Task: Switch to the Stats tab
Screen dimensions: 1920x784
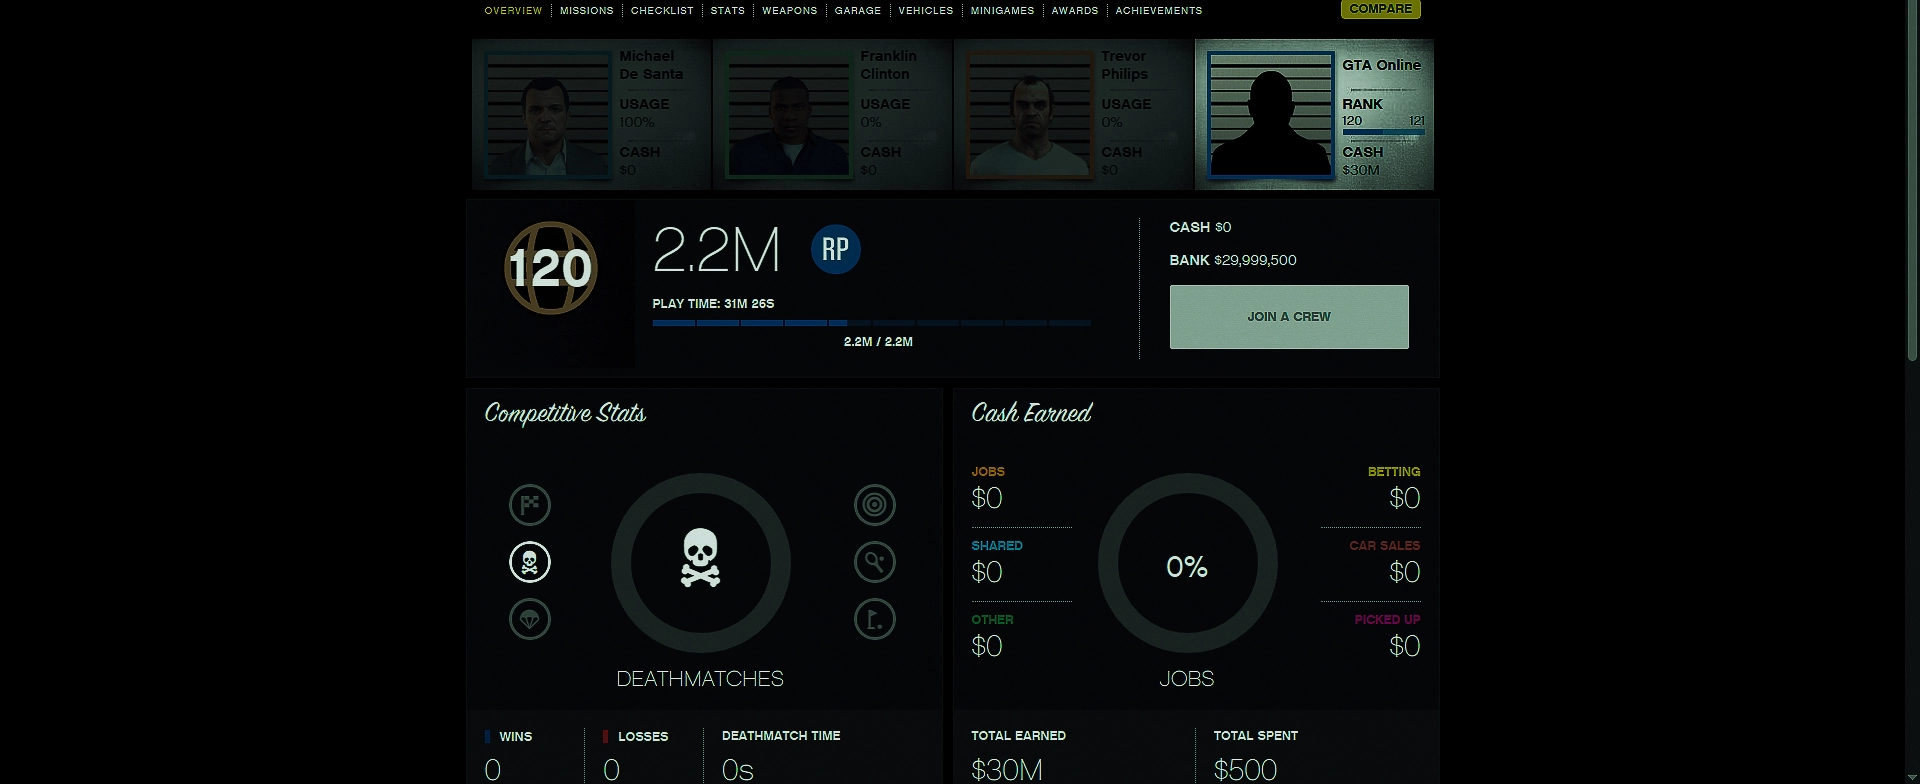Action: tap(728, 11)
